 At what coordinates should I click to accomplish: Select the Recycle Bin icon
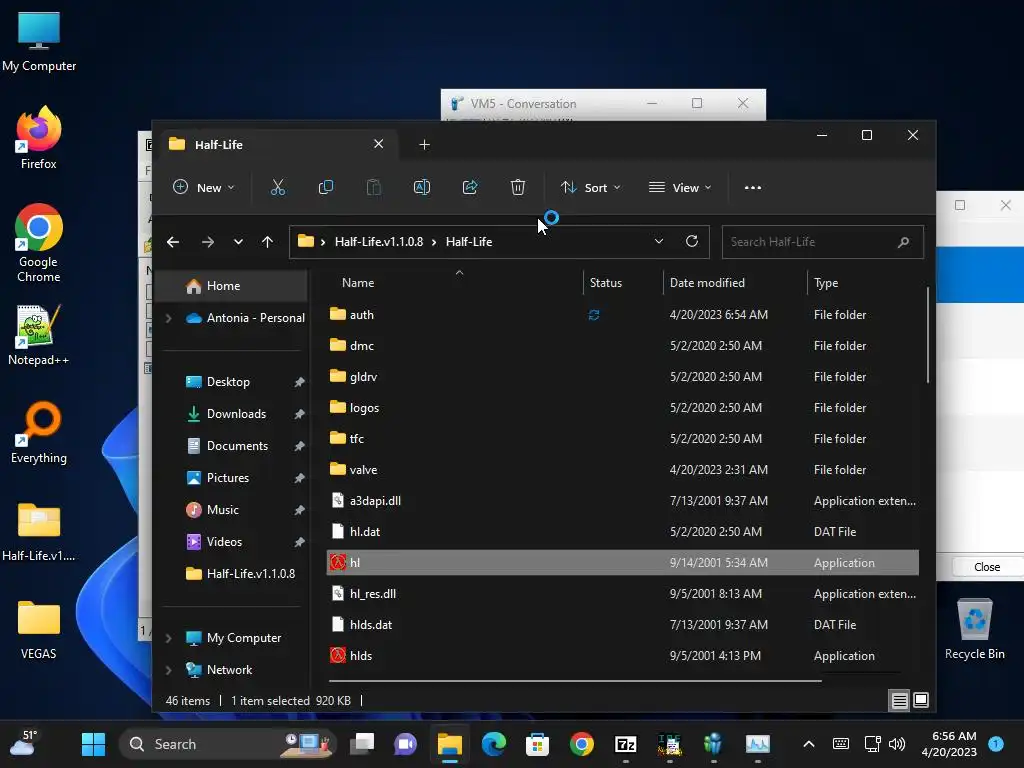(974, 629)
